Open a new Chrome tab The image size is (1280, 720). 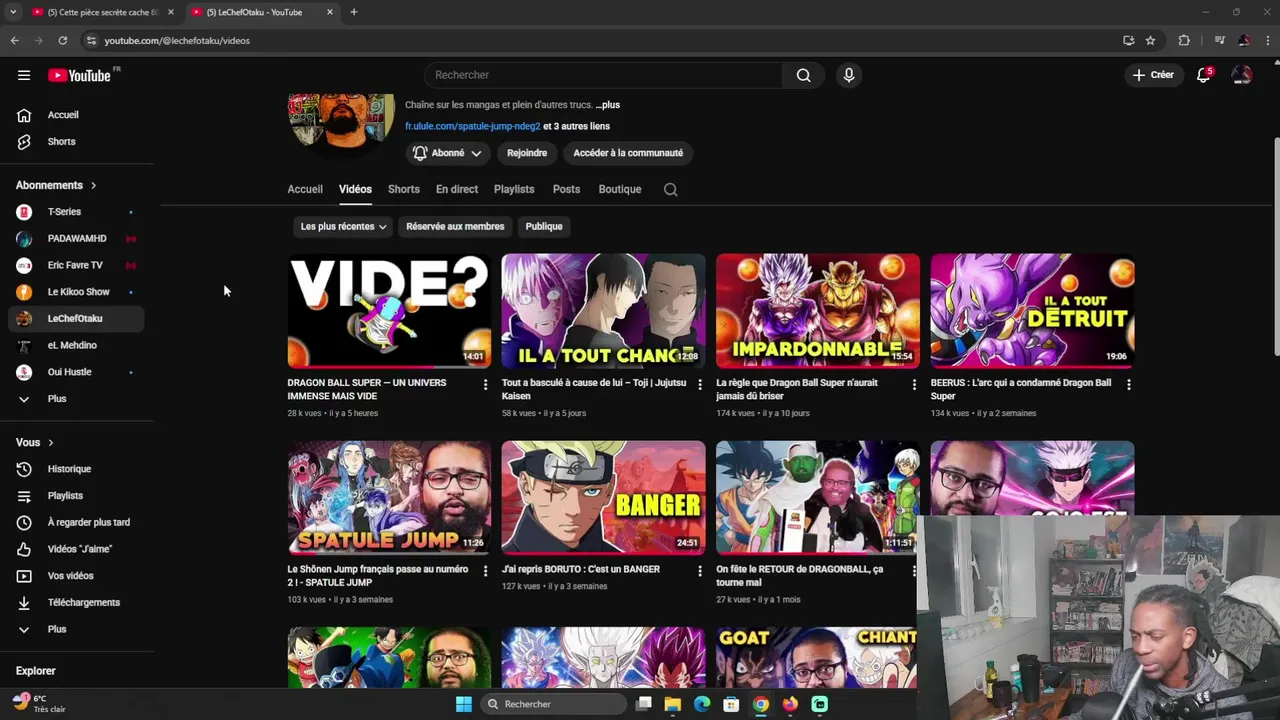click(x=353, y=12)
